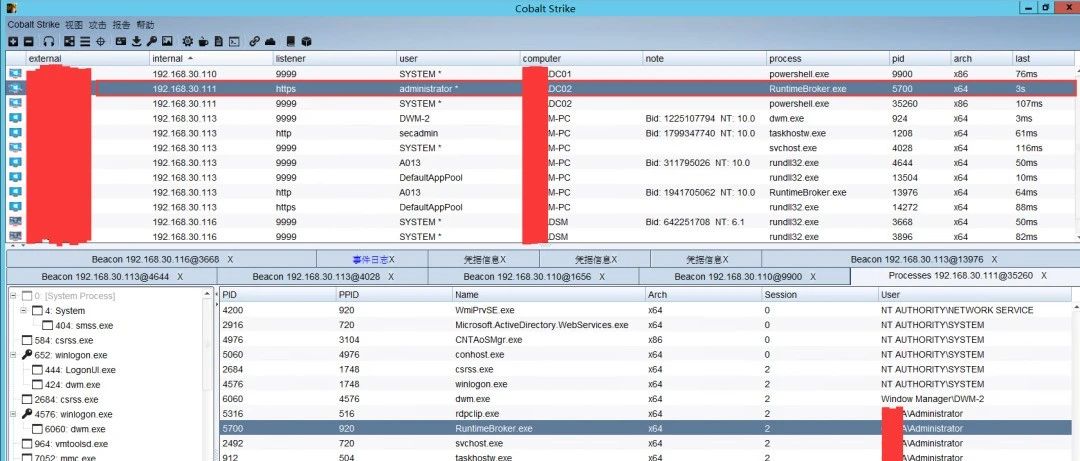Switch to the 事件日志 tab
Viewport: 1080px width, 461px height.
click(x=371, y=260)
